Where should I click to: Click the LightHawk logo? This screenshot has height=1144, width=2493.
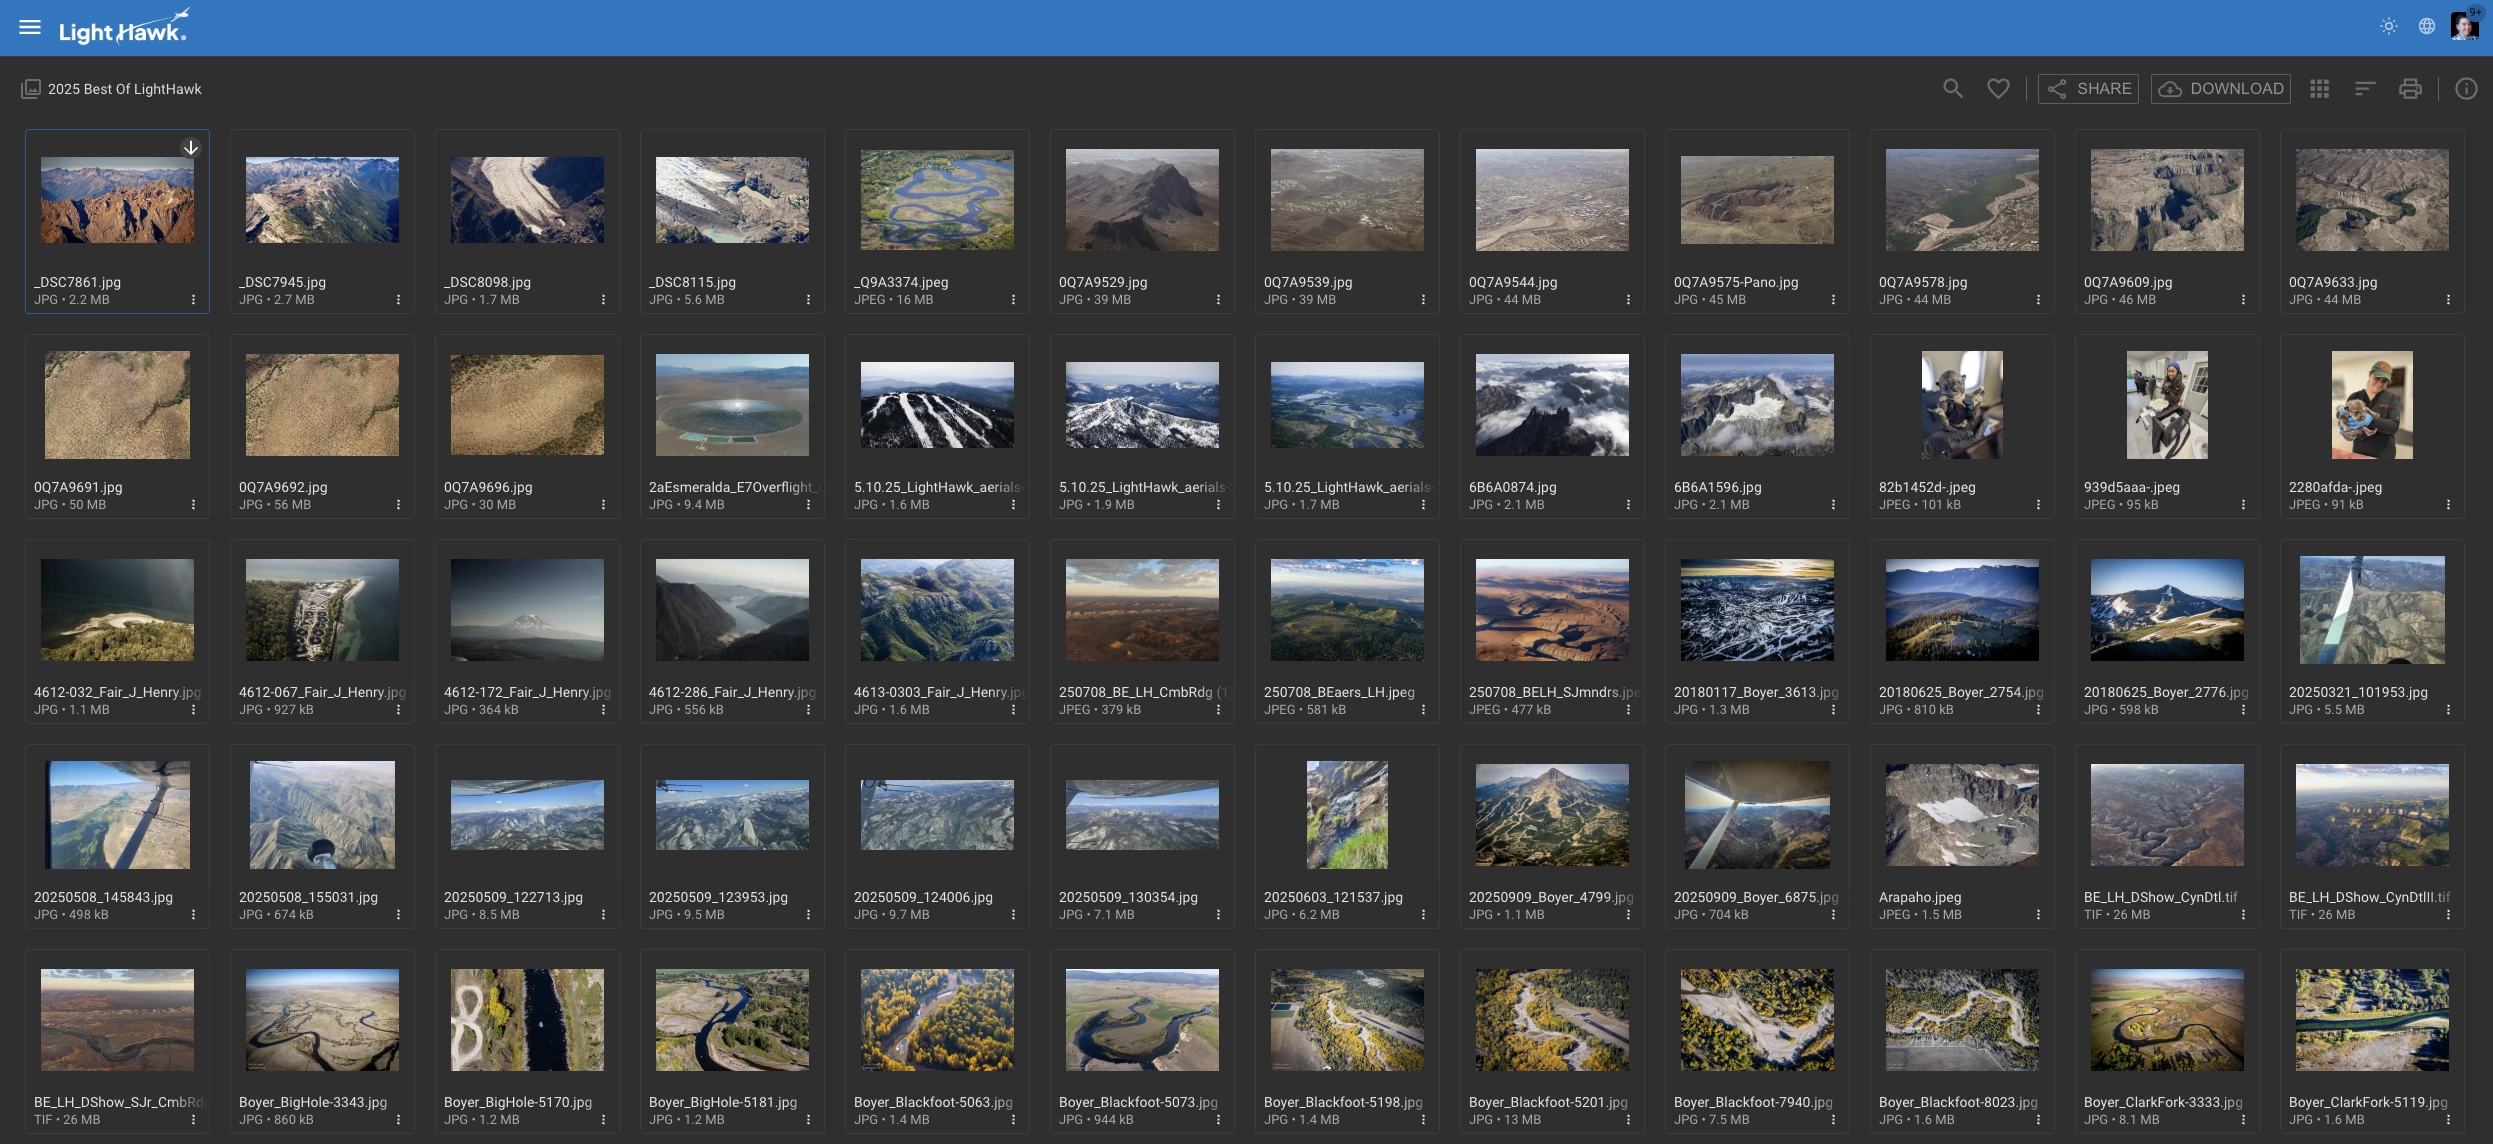pyautogui.click(x=123, y=28)
